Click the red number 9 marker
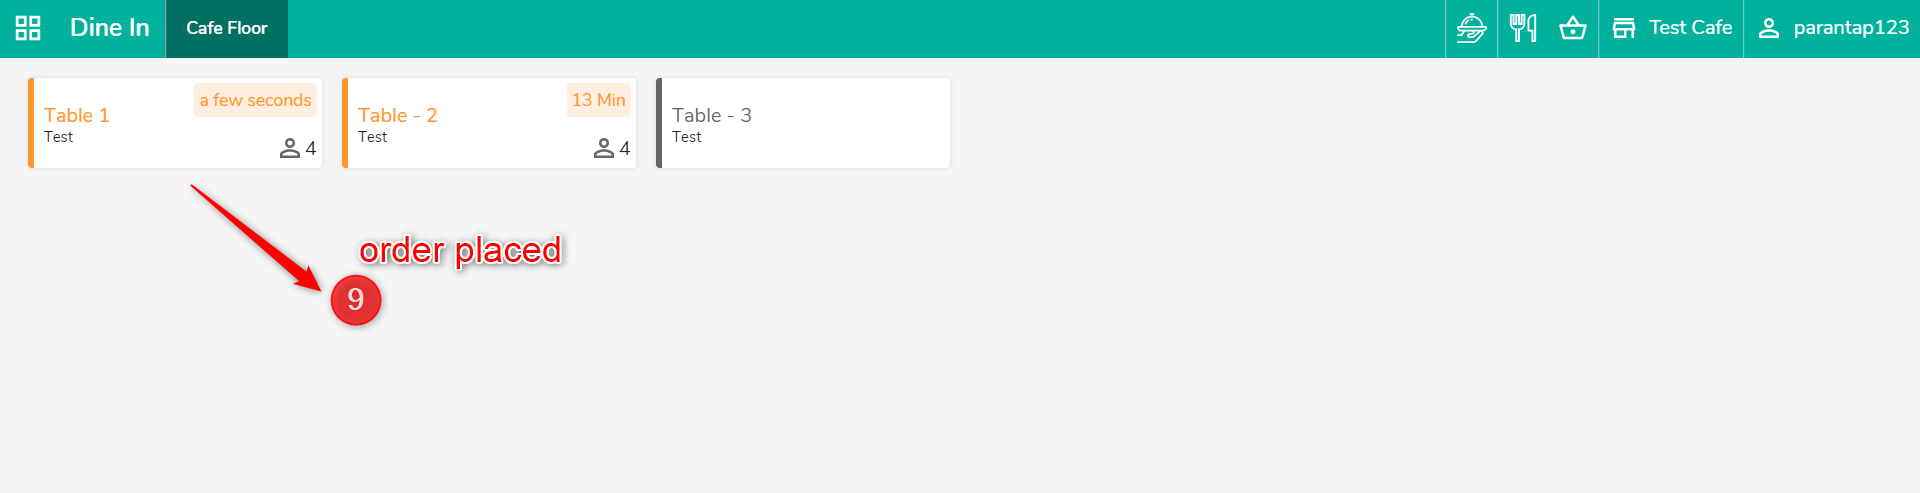 [x=356, y=300]
